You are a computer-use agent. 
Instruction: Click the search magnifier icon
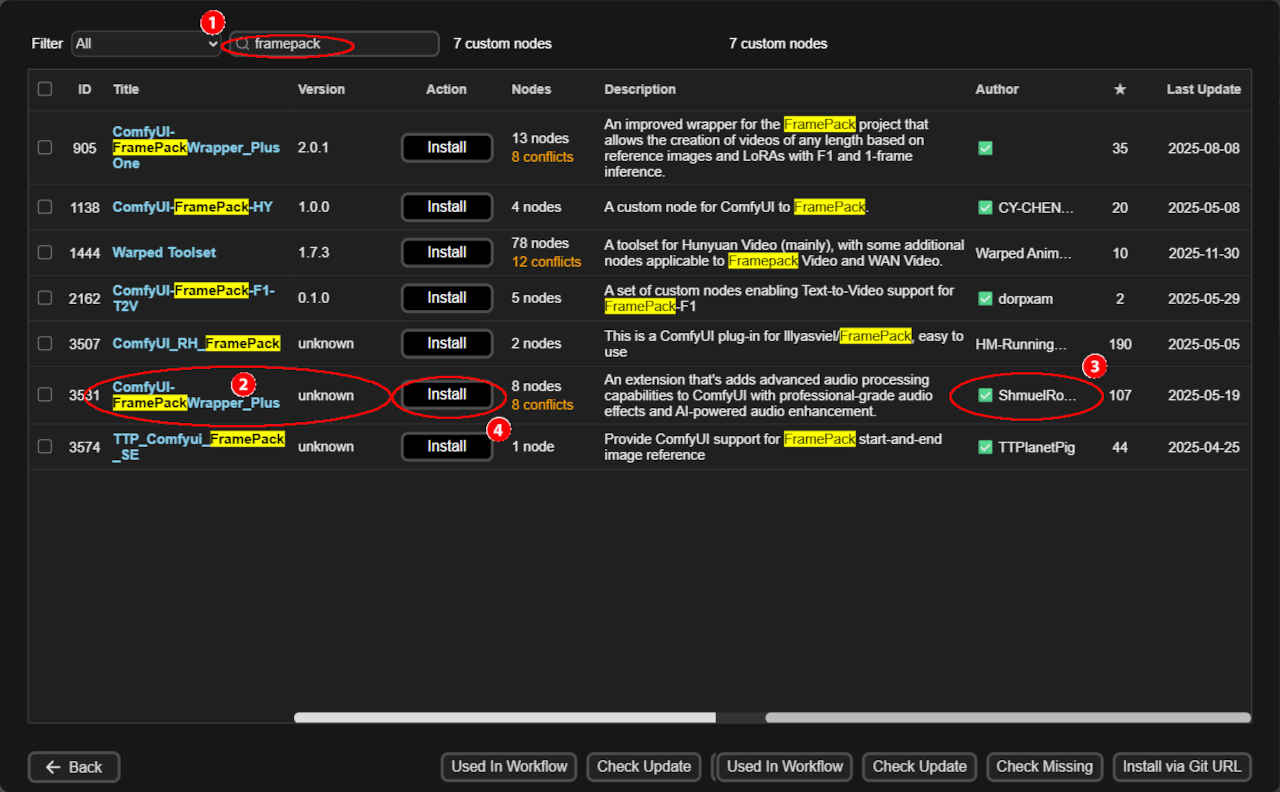(242, 44)
